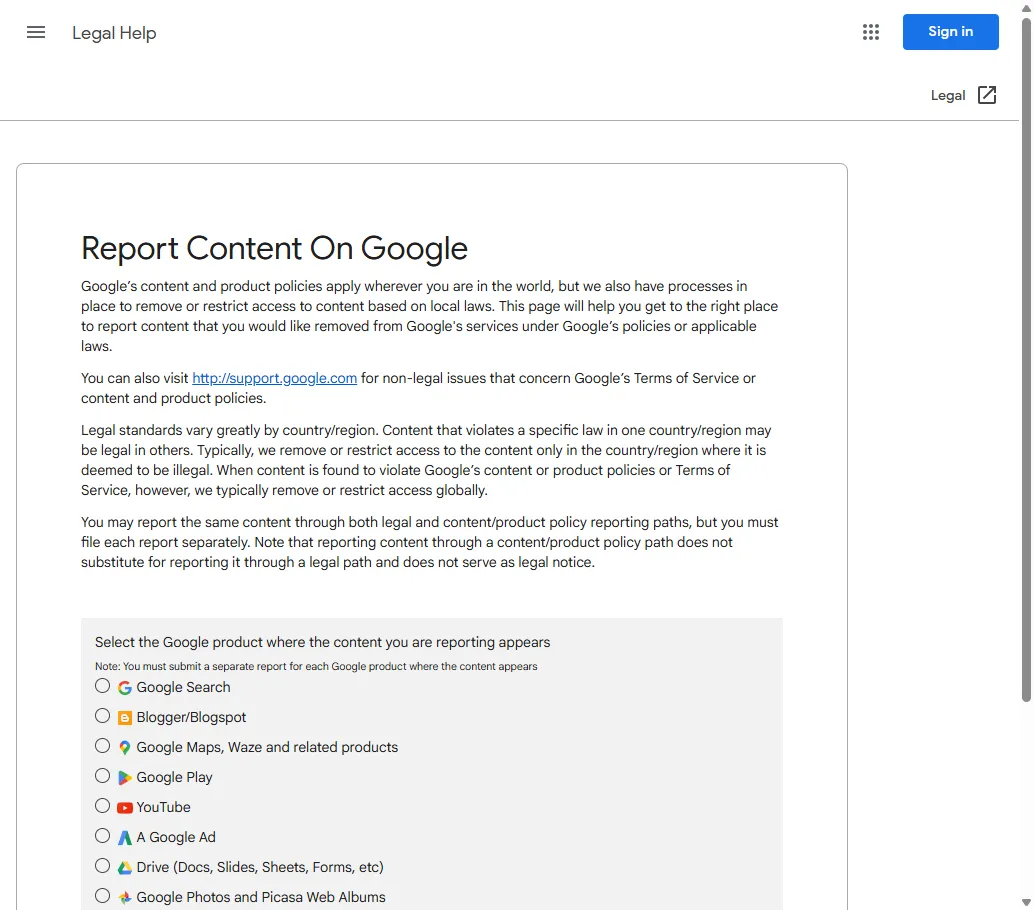1034x910 pixels.
Task: Click the Google Play triangle icon
Action: 124,777
